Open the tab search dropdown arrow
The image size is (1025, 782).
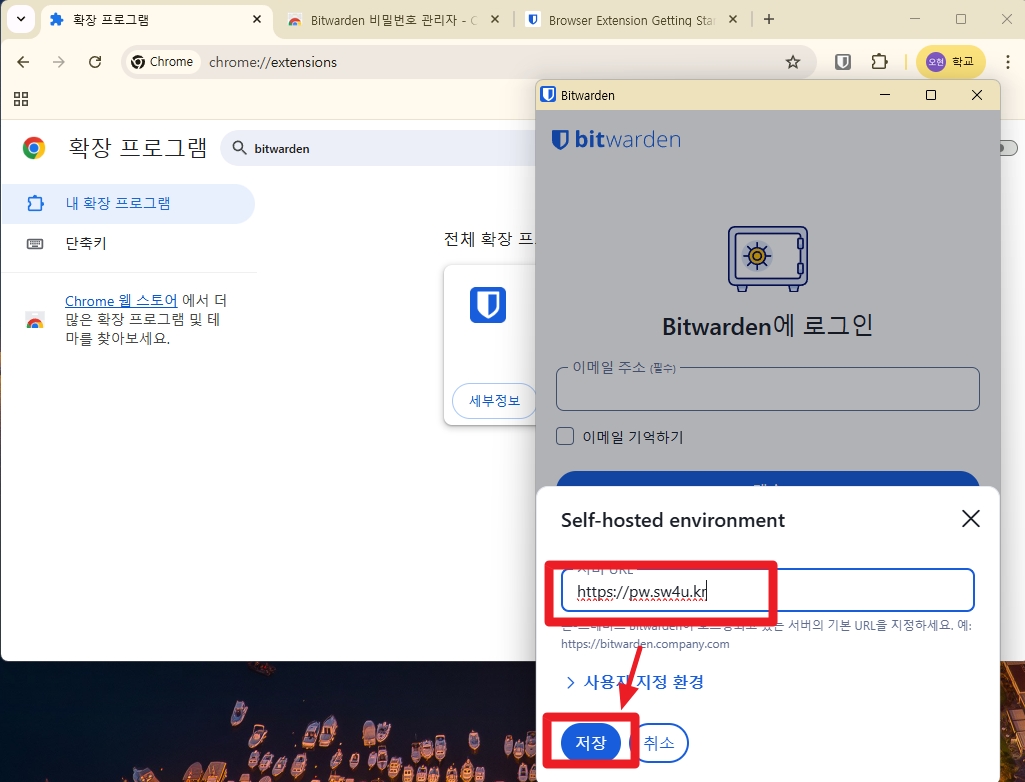click(x=20, y=18)
